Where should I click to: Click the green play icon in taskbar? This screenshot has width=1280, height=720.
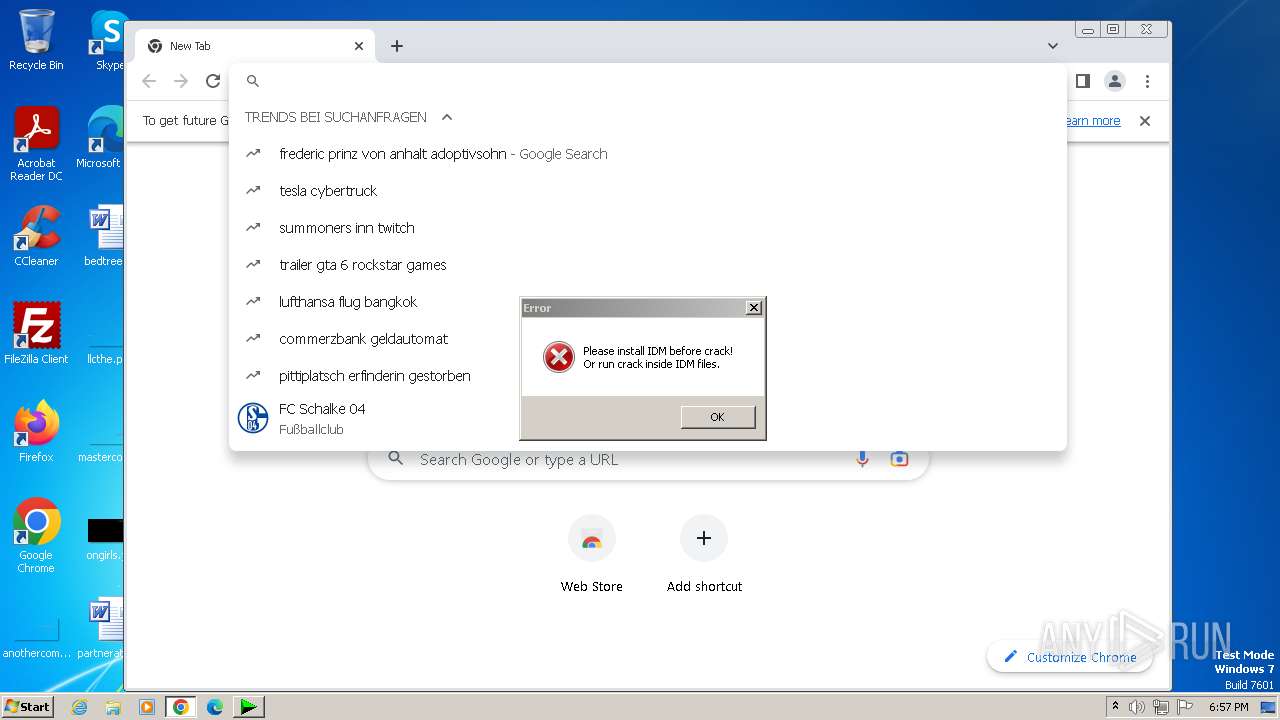coord(248,707)
